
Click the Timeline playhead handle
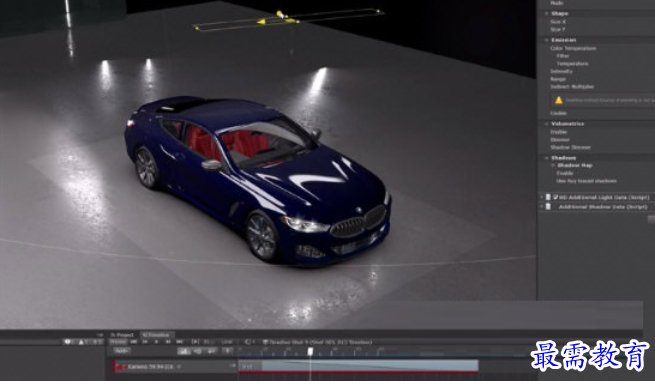pos(310,351)
